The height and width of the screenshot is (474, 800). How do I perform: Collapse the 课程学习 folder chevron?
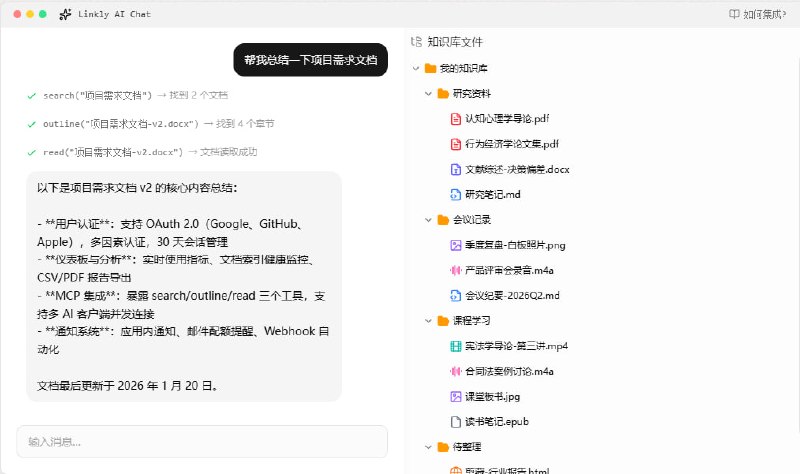429,321
